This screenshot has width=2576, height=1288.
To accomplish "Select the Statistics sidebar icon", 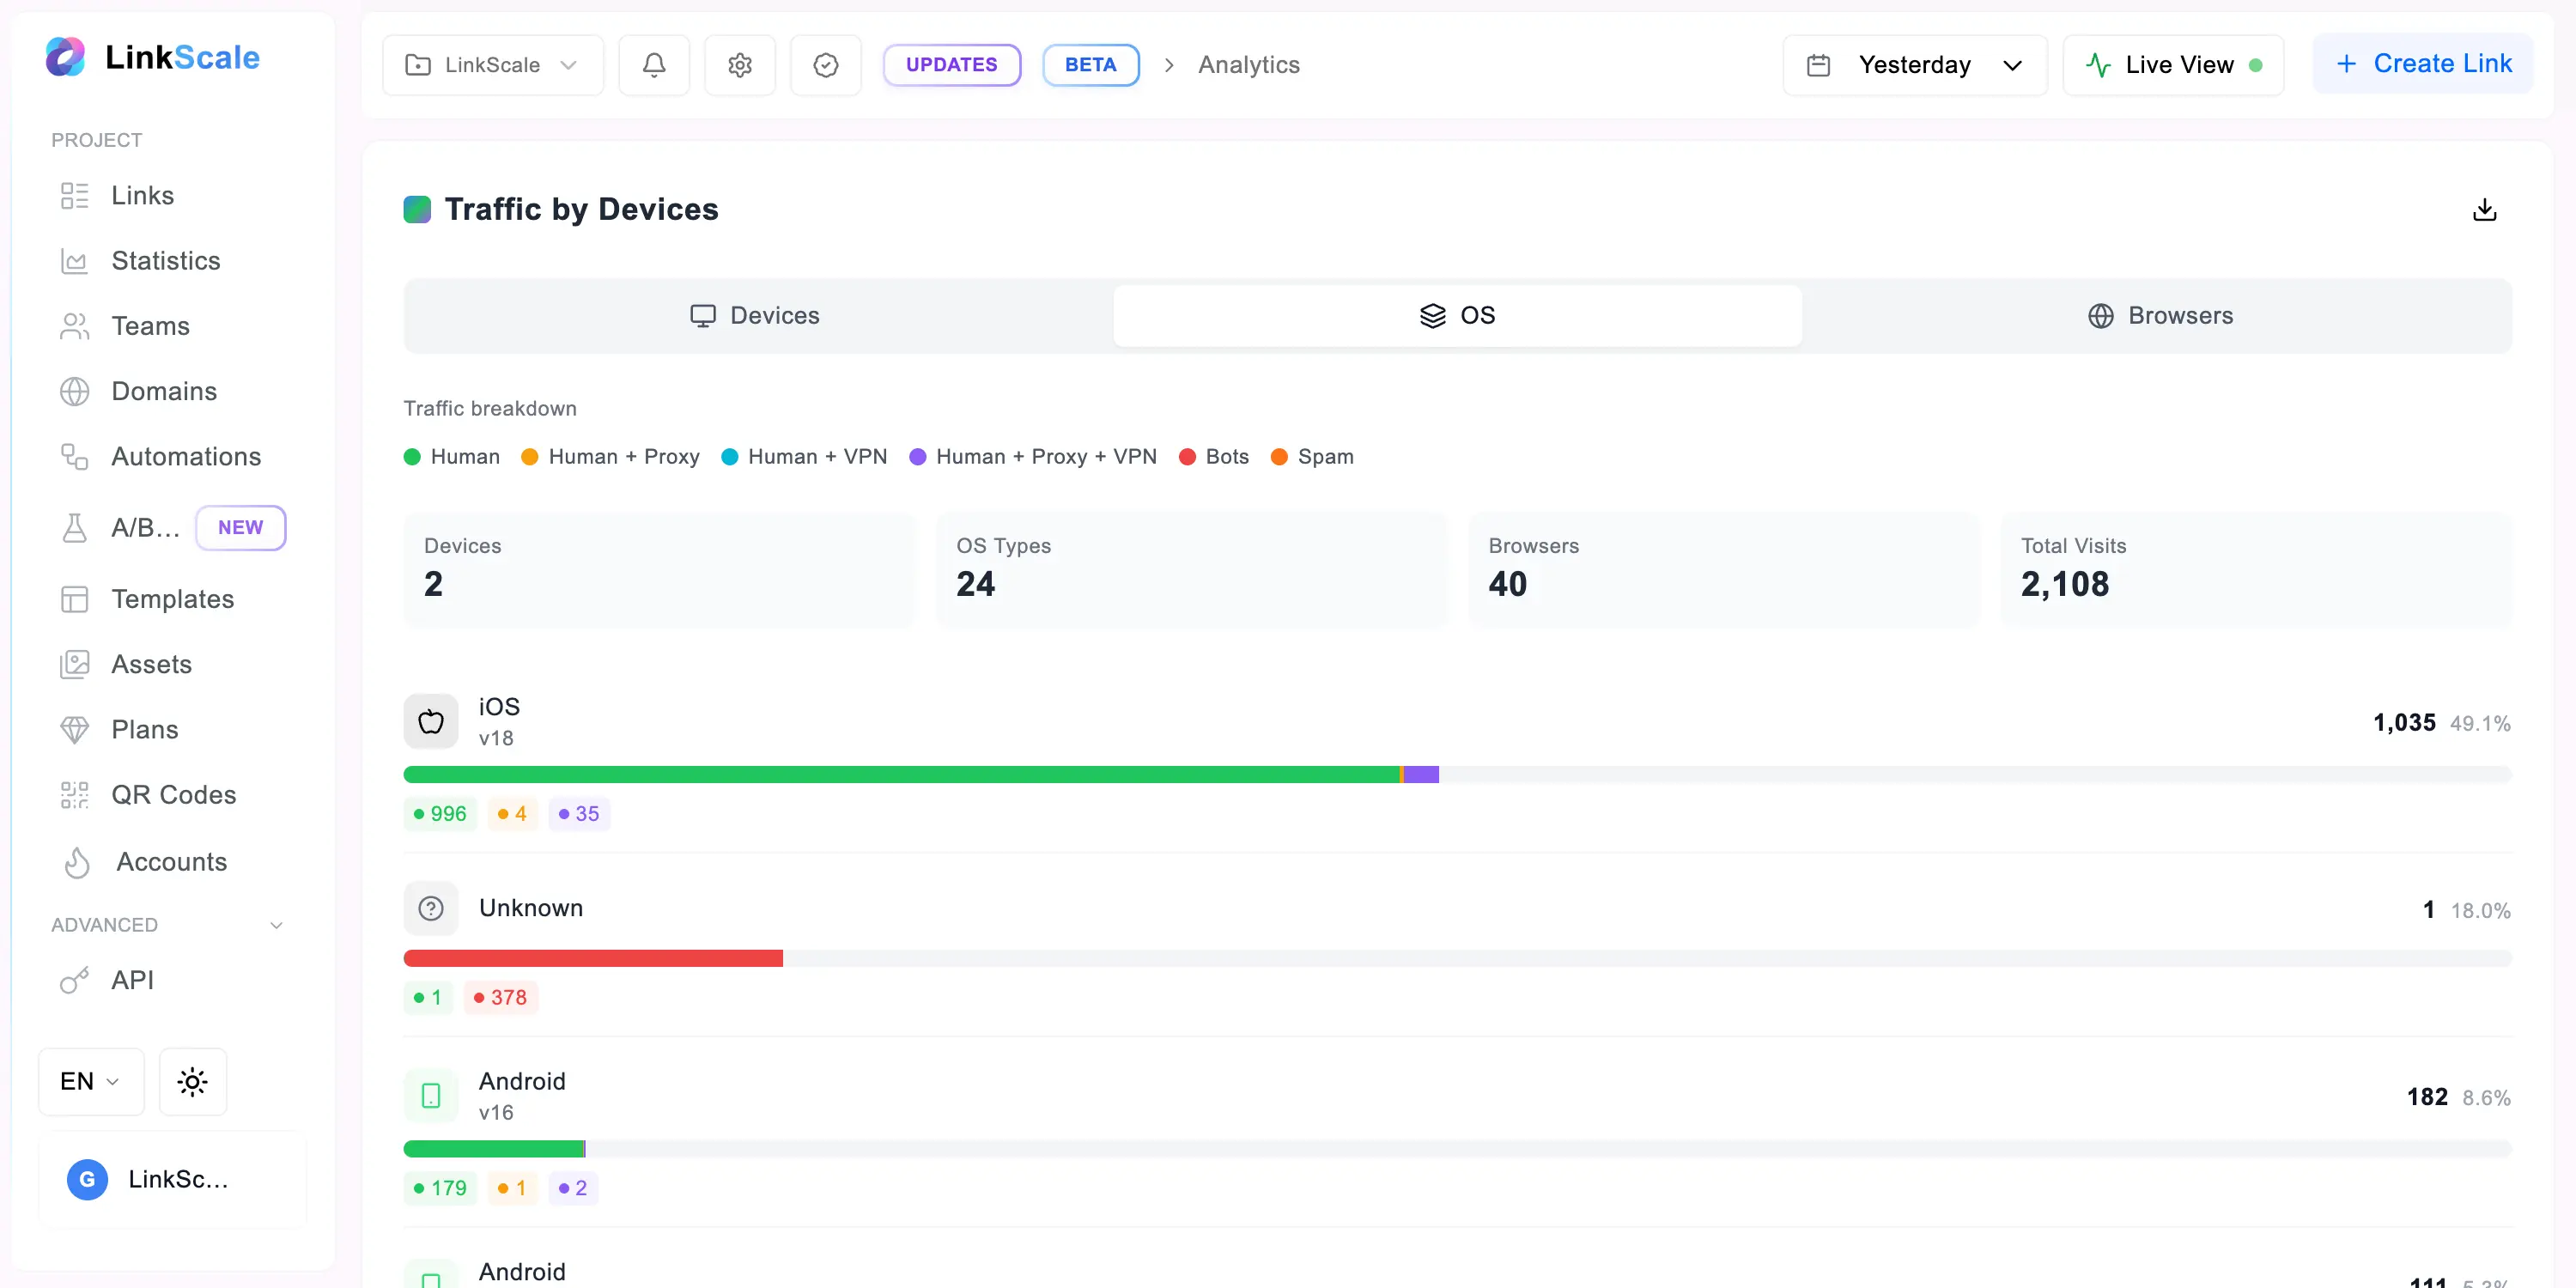I will pos(74,260).
